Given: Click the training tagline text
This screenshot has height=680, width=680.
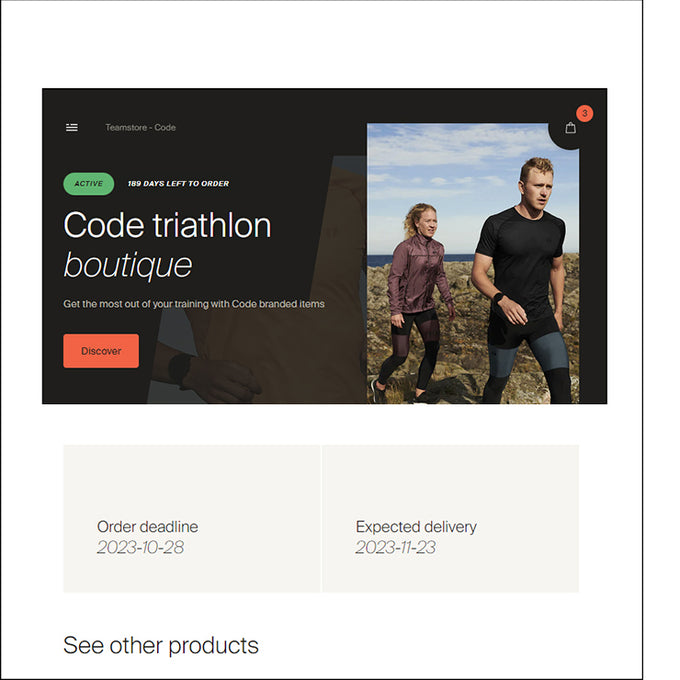Looking at the screenshot, I should coord(194,304).
